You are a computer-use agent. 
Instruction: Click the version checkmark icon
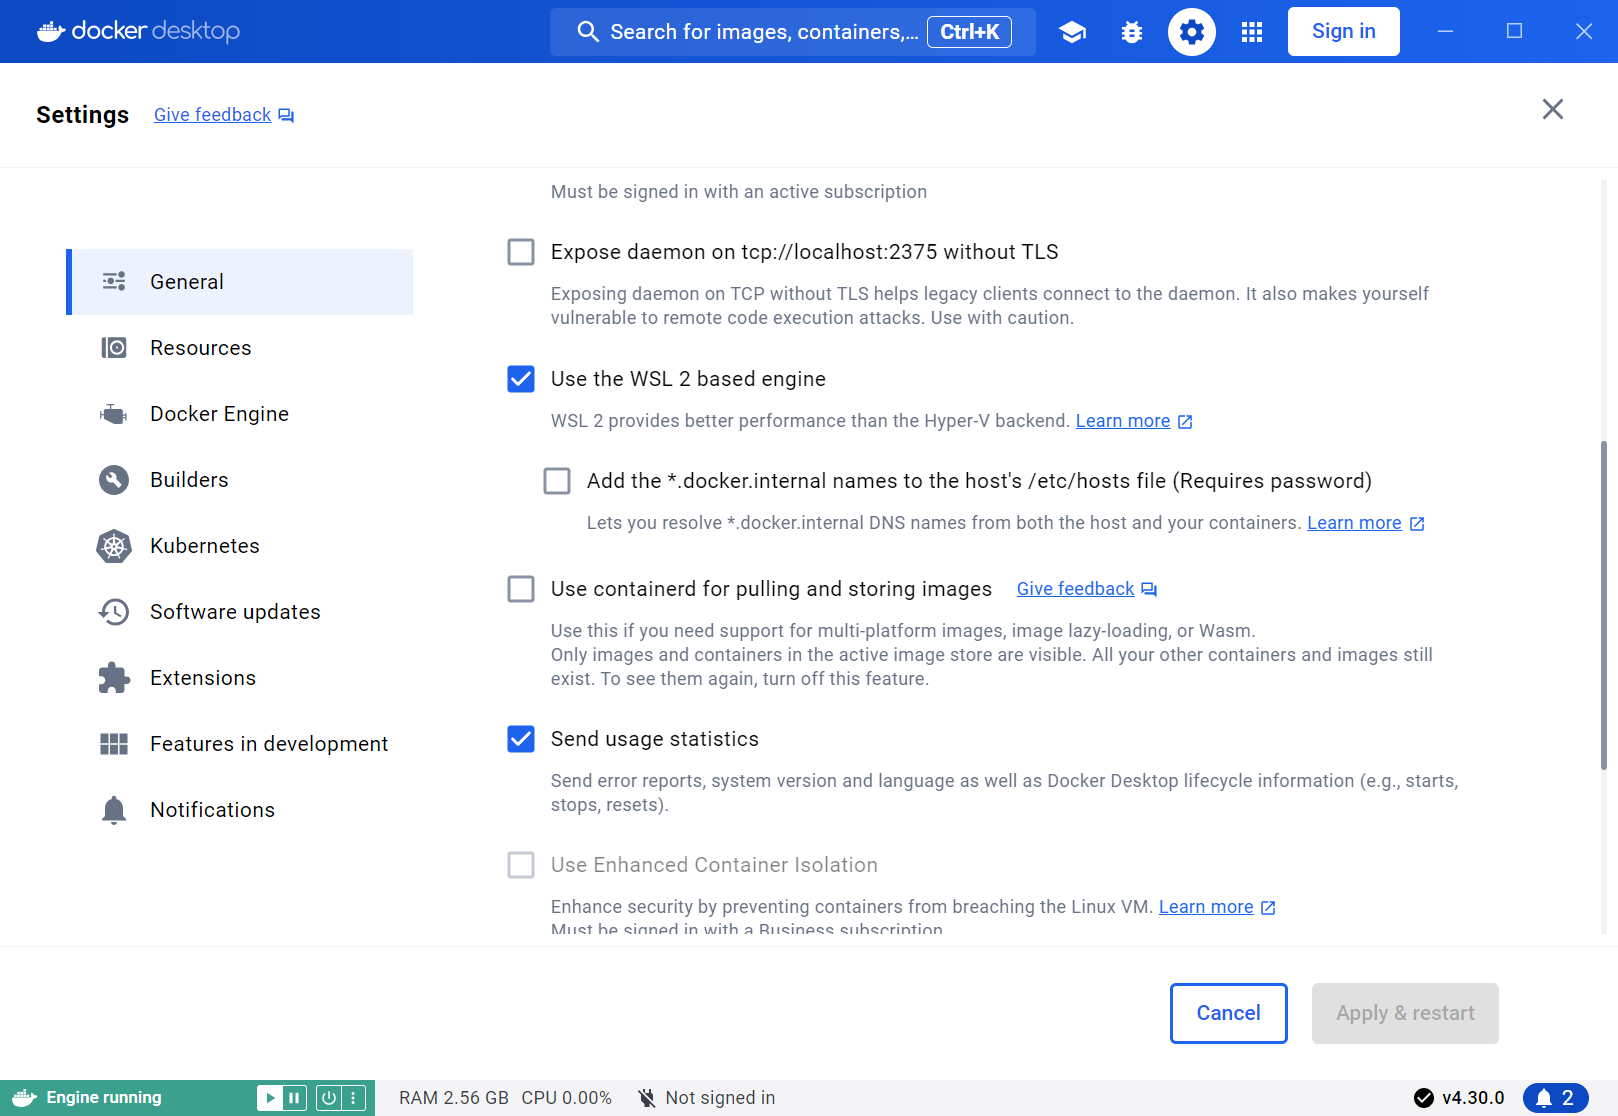click(x=1424, y=1097)
